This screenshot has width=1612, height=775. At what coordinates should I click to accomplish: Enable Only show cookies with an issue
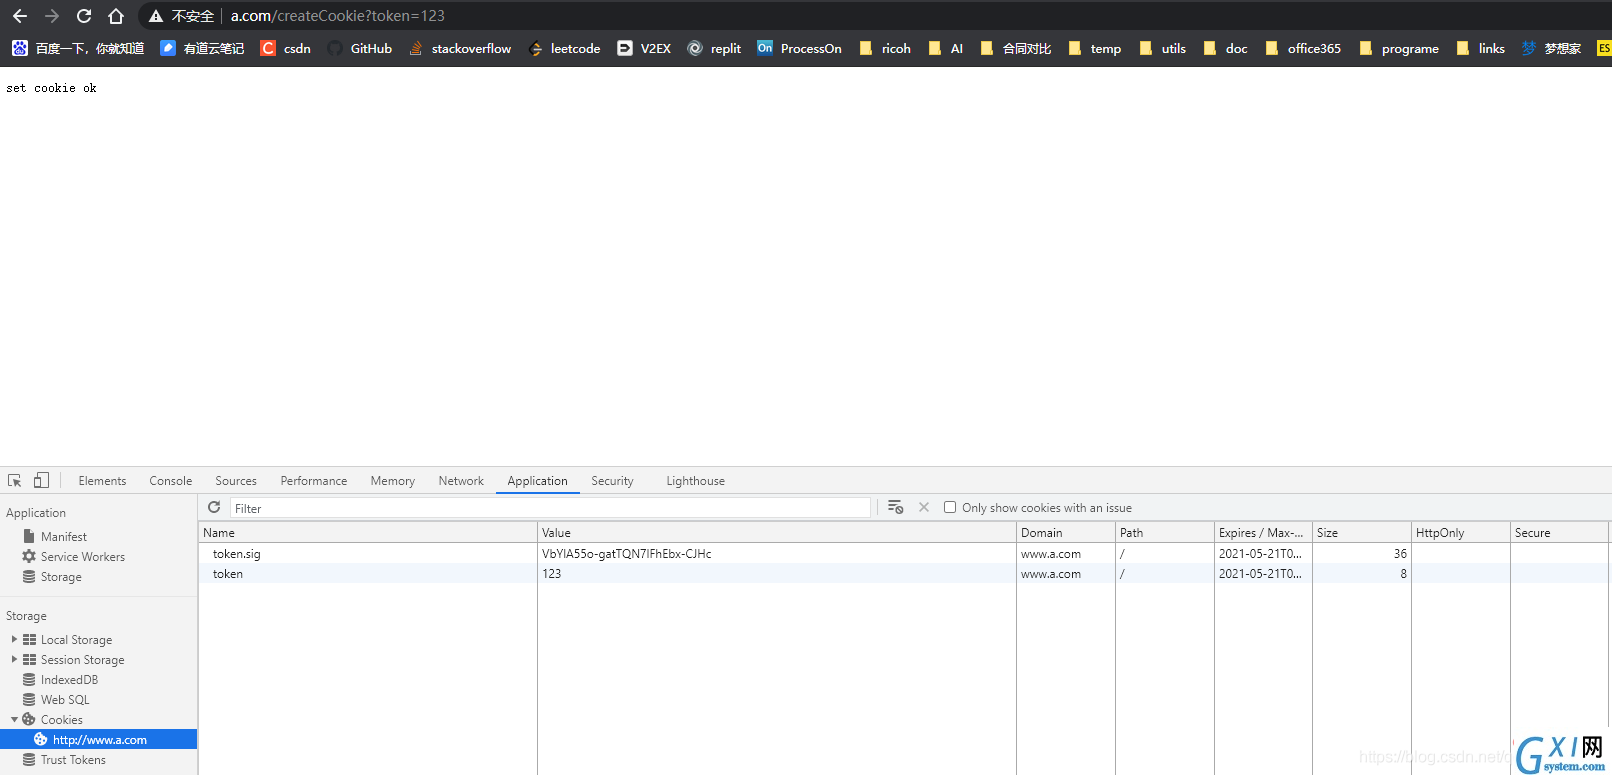pyautogui.click(x=950, y=508)
